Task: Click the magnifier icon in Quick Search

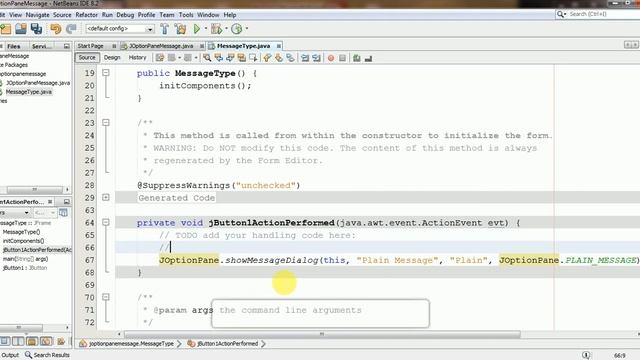Action: tap(561, 14)
